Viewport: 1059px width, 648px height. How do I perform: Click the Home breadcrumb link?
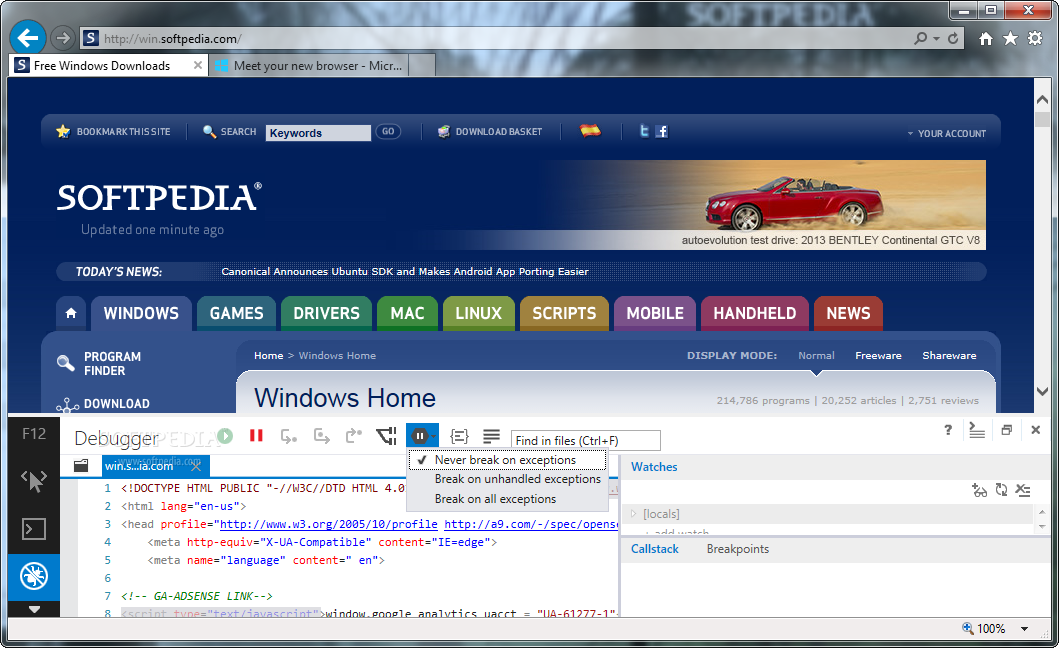tap(268, 355)
